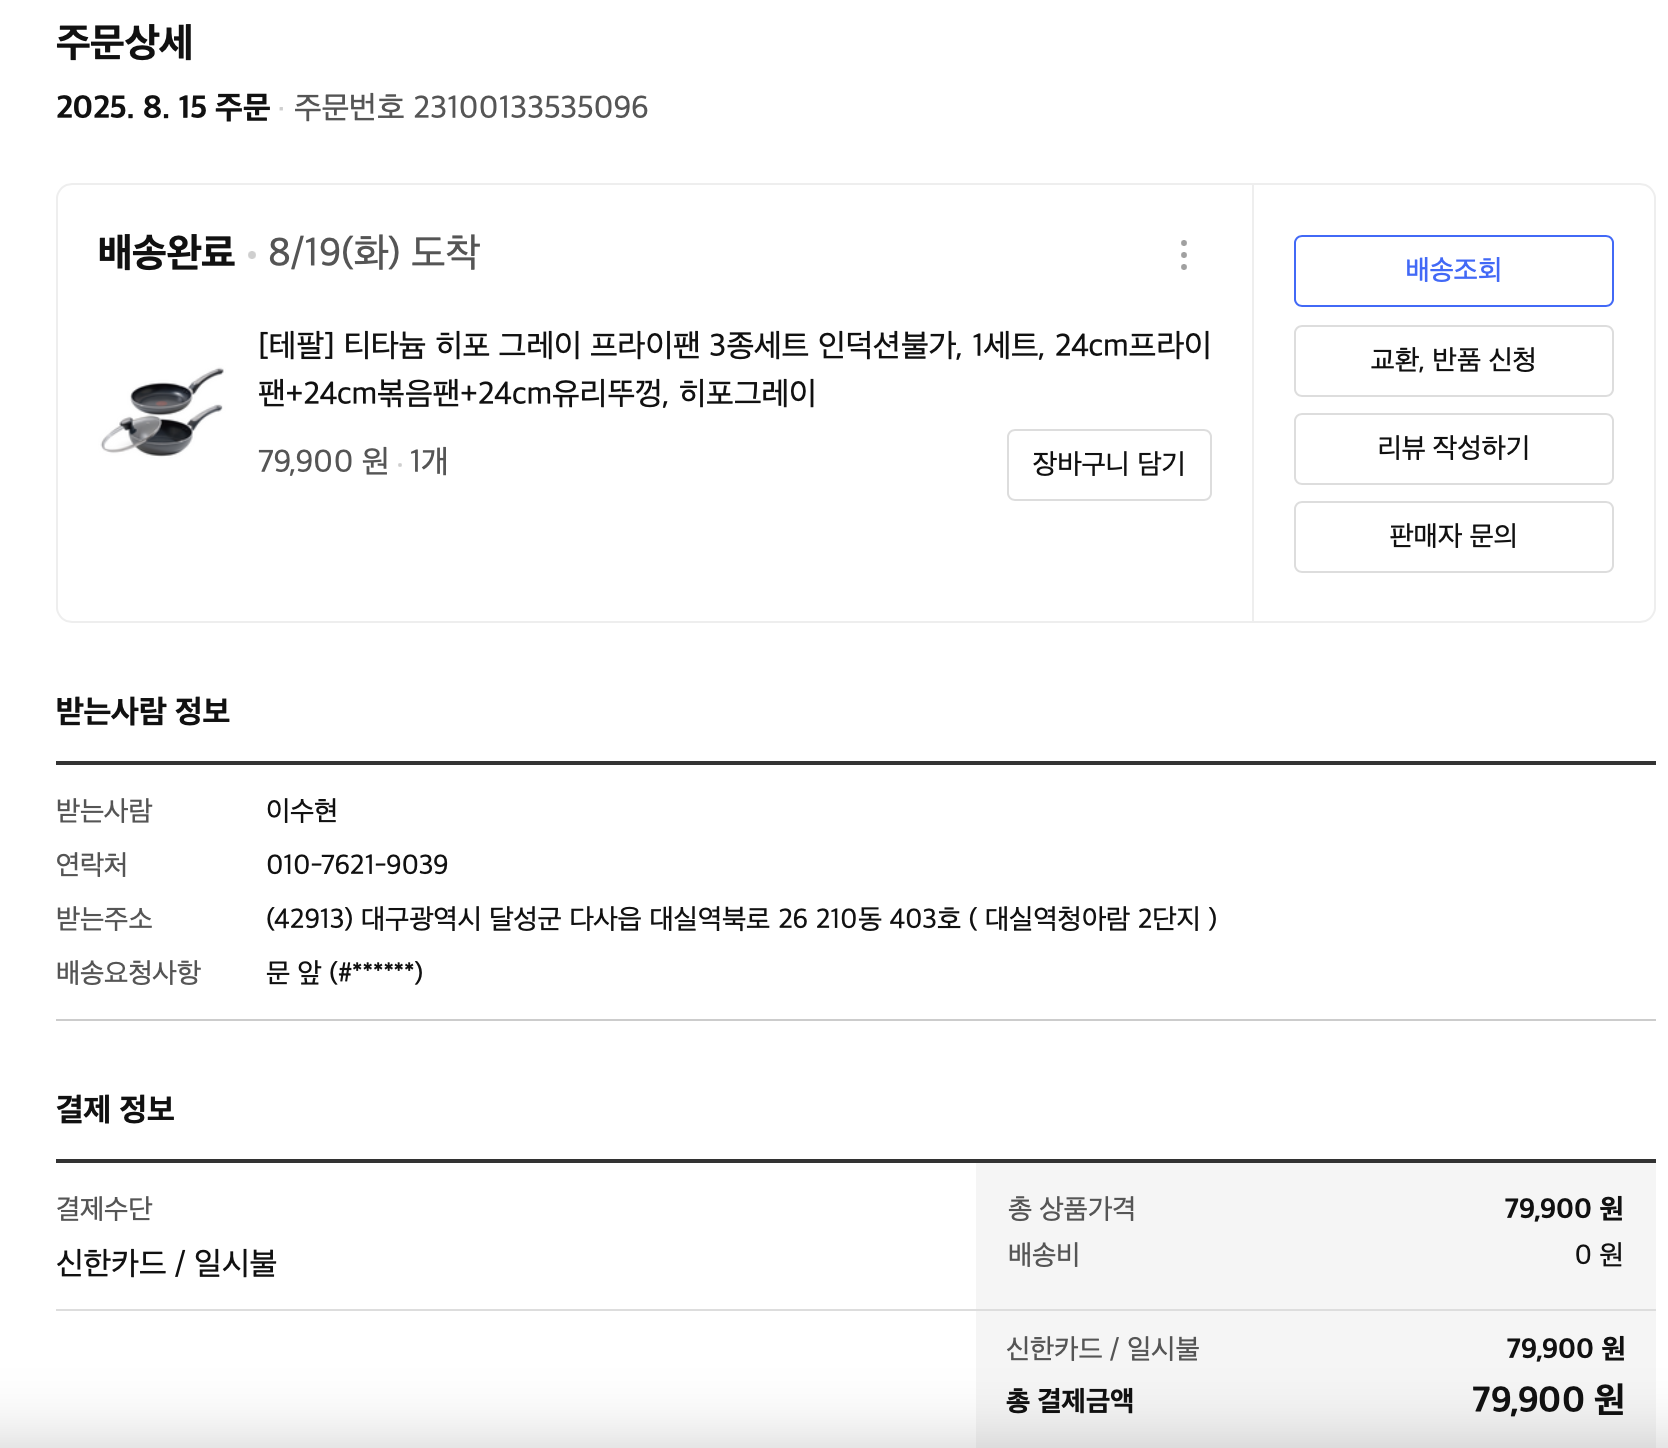Viewport: 1668px width, 1448px height.
Task: Click 판매자 문의 seller inquiry button
Action: [1453, 536]
